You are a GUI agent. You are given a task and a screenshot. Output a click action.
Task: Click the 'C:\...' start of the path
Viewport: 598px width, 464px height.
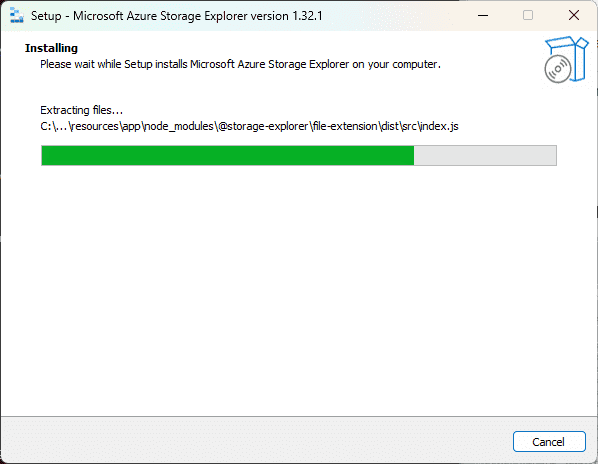click(54, 126)
